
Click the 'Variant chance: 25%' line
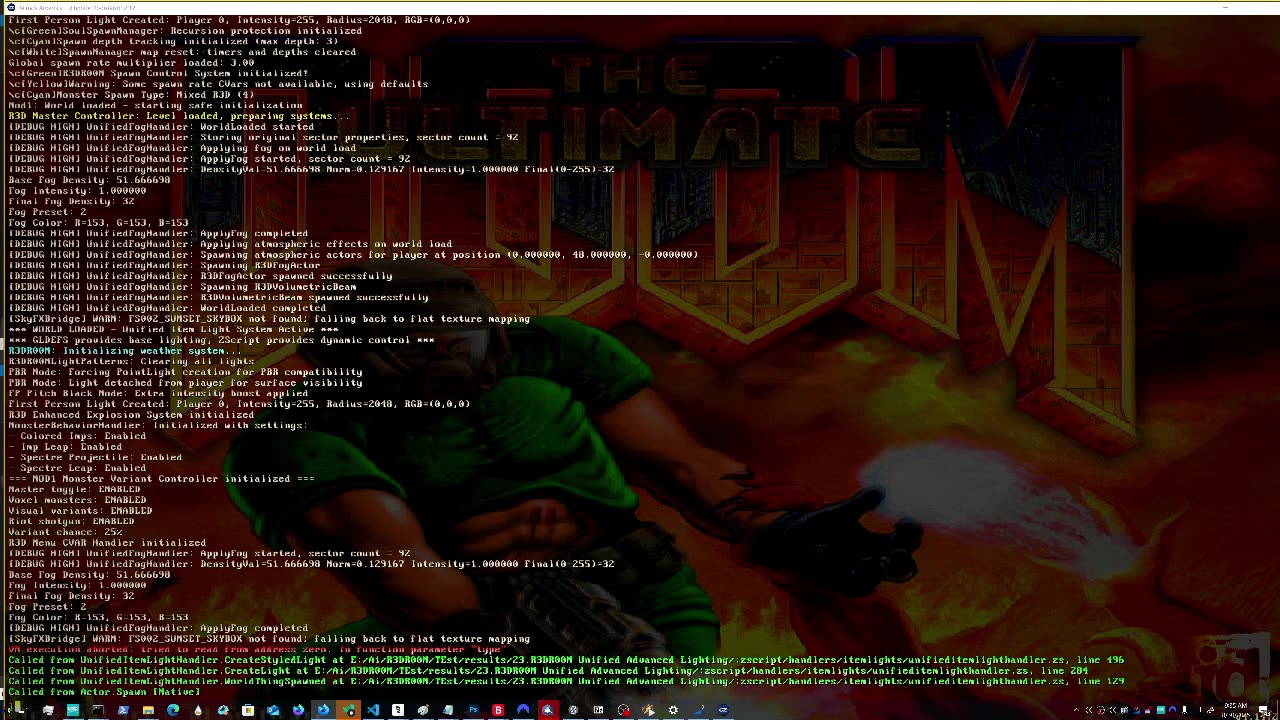[x=65, y=532]
